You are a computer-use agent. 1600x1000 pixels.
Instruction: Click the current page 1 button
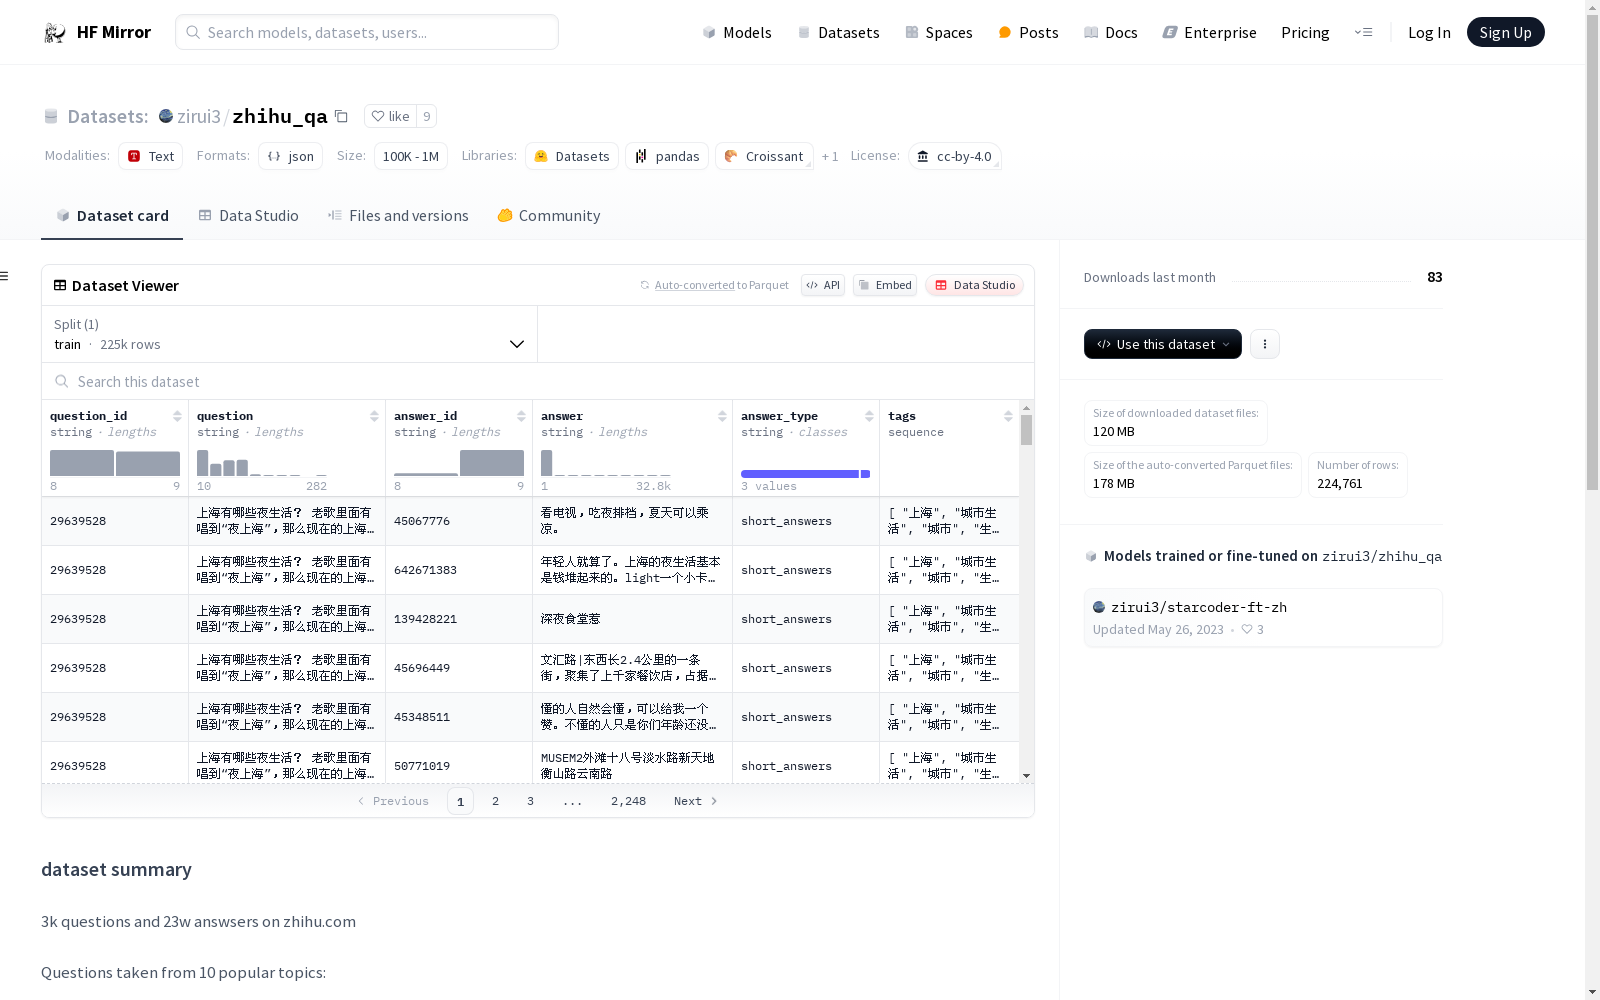point(460,801)
